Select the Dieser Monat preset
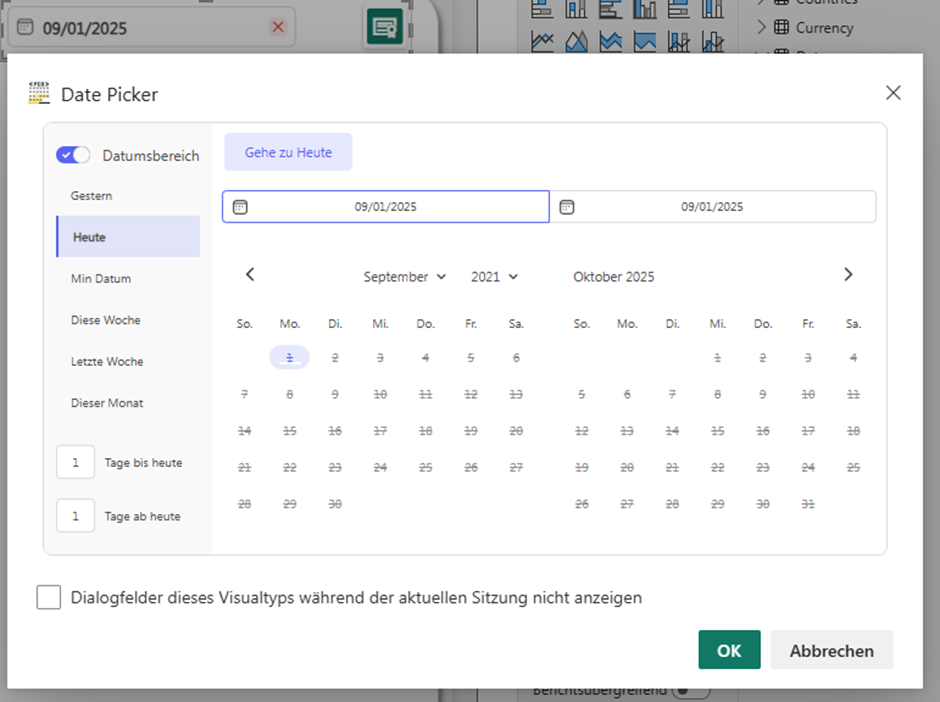The height and width of the screenshot is (702, 940). point(128,403)
